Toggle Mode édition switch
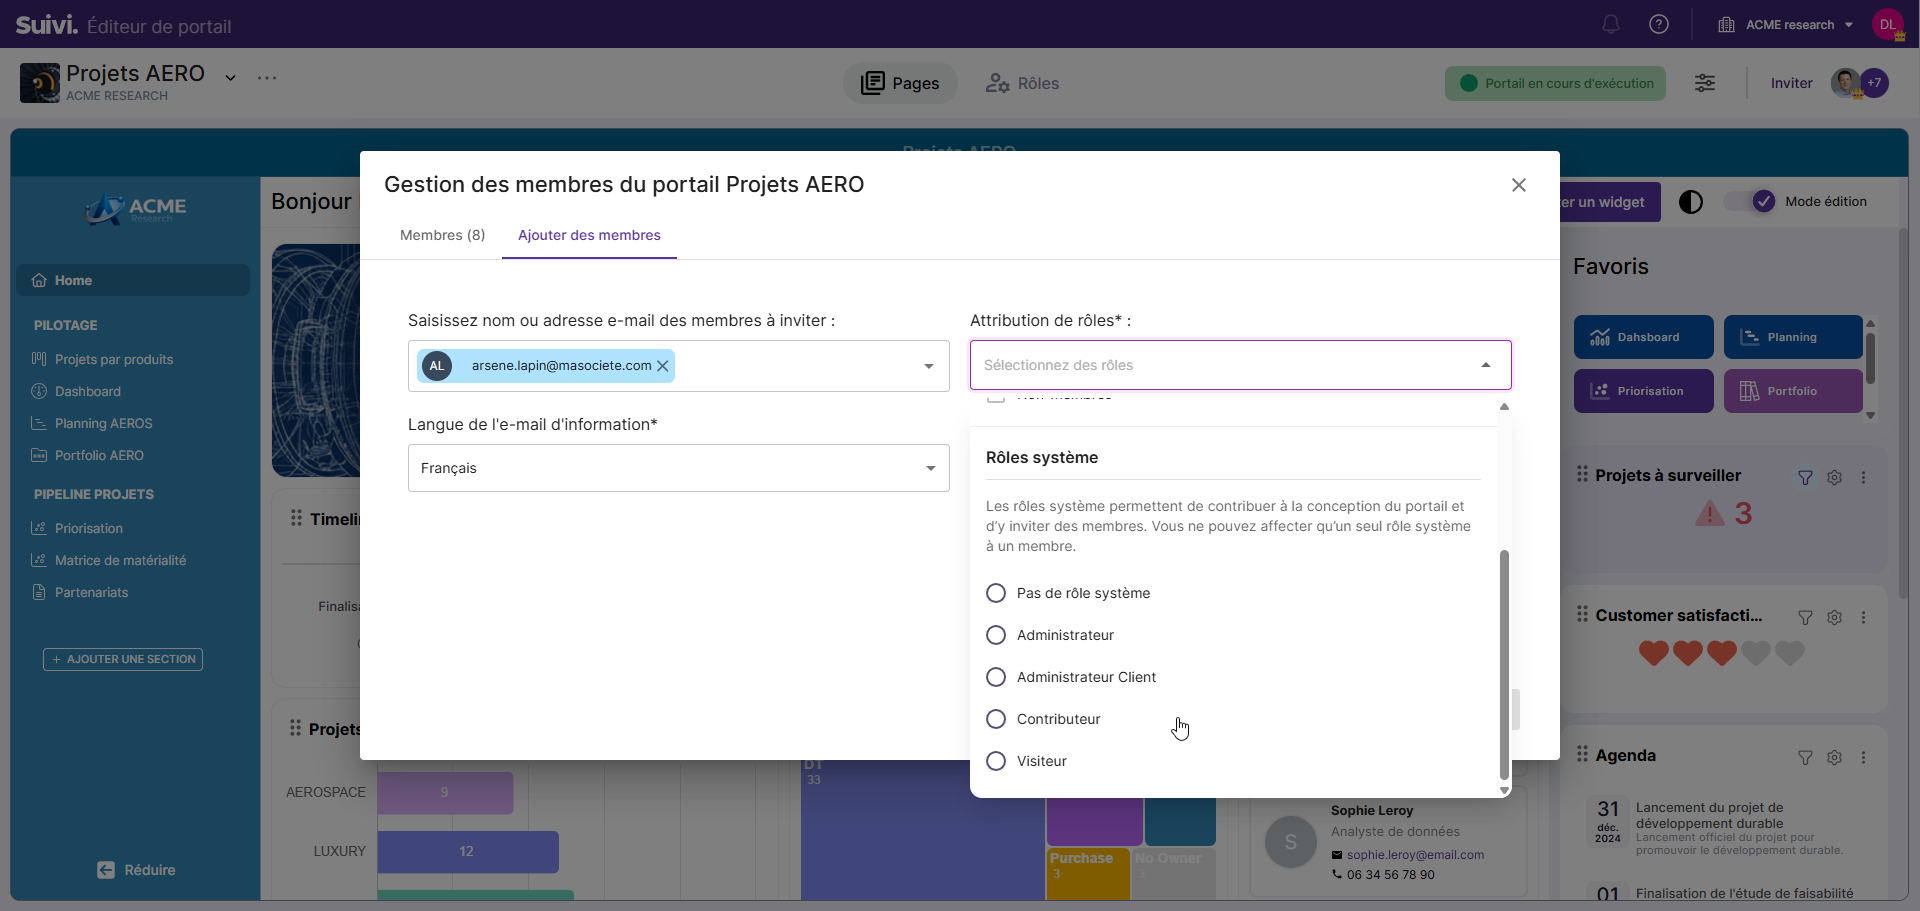This screenshot has height=911, width=1920. click(1750, 202)
